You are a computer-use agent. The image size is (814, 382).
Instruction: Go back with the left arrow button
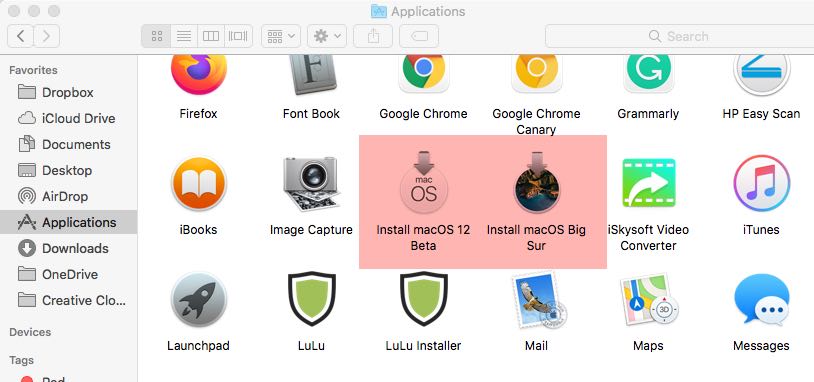(x=21, y=36)
